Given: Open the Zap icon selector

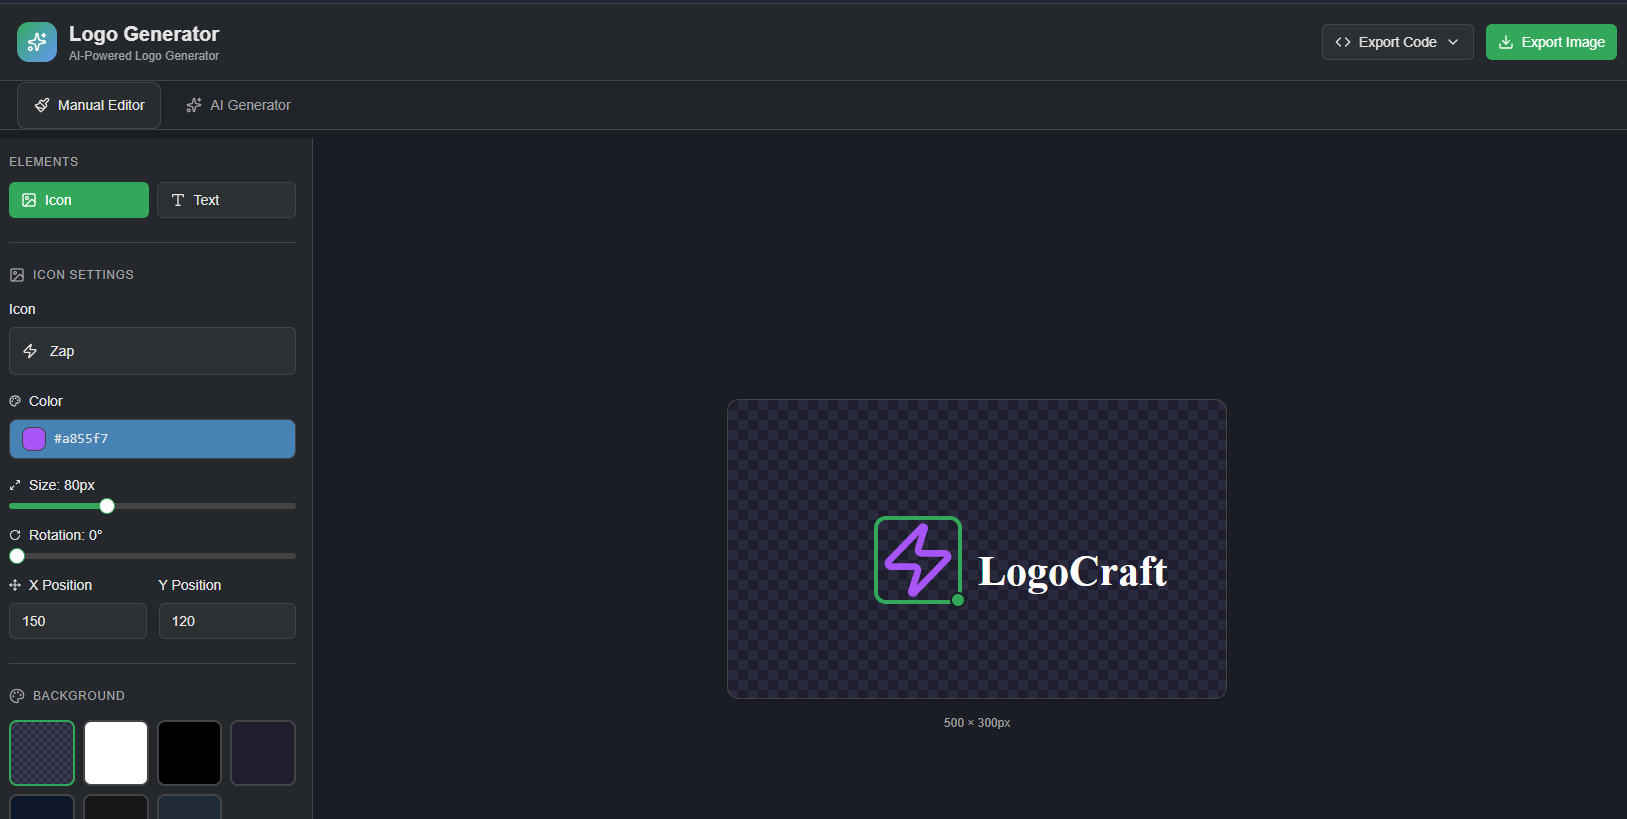Looking at the screenshot, I should tap(152, 351).
